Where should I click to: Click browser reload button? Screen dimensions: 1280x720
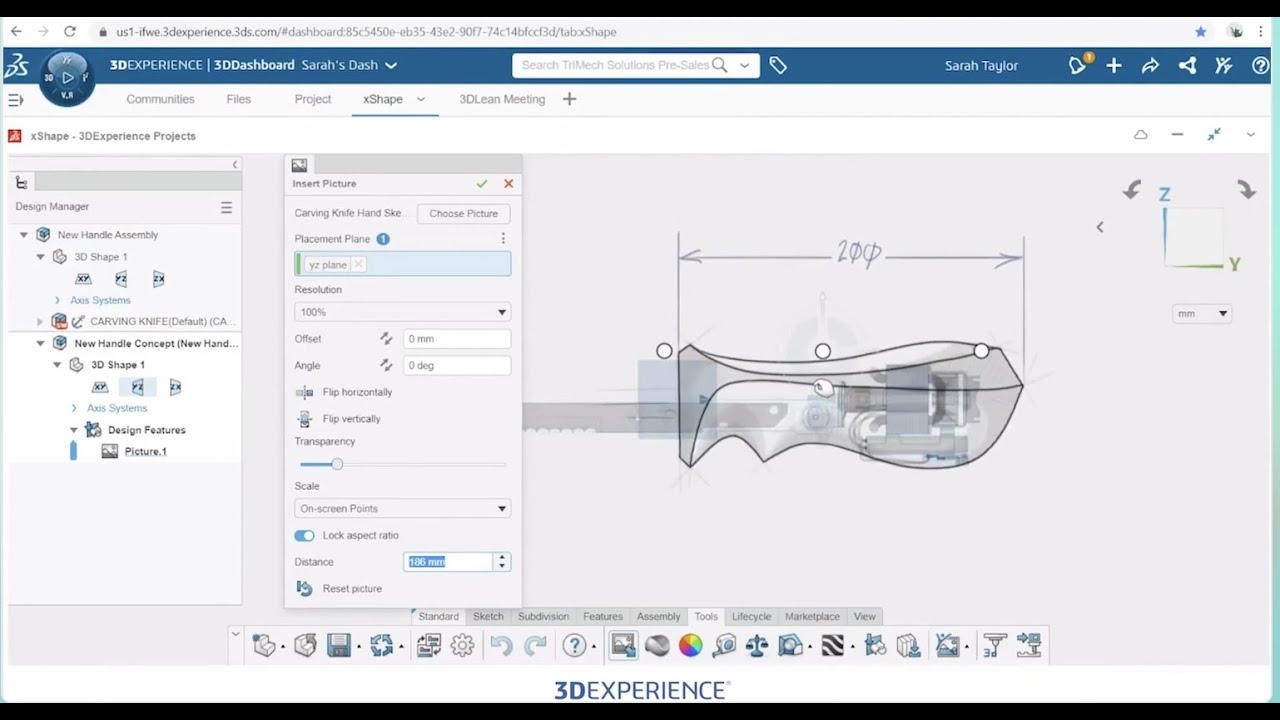(x=69, y=32)
